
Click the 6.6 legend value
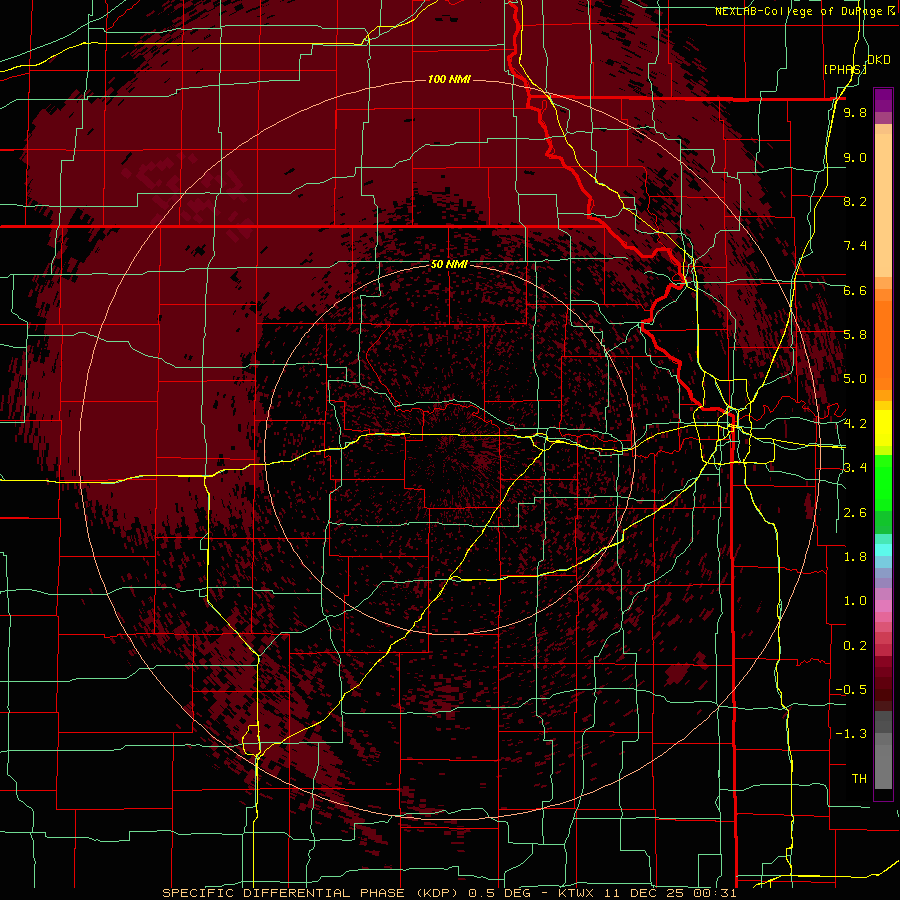(855, 291)
